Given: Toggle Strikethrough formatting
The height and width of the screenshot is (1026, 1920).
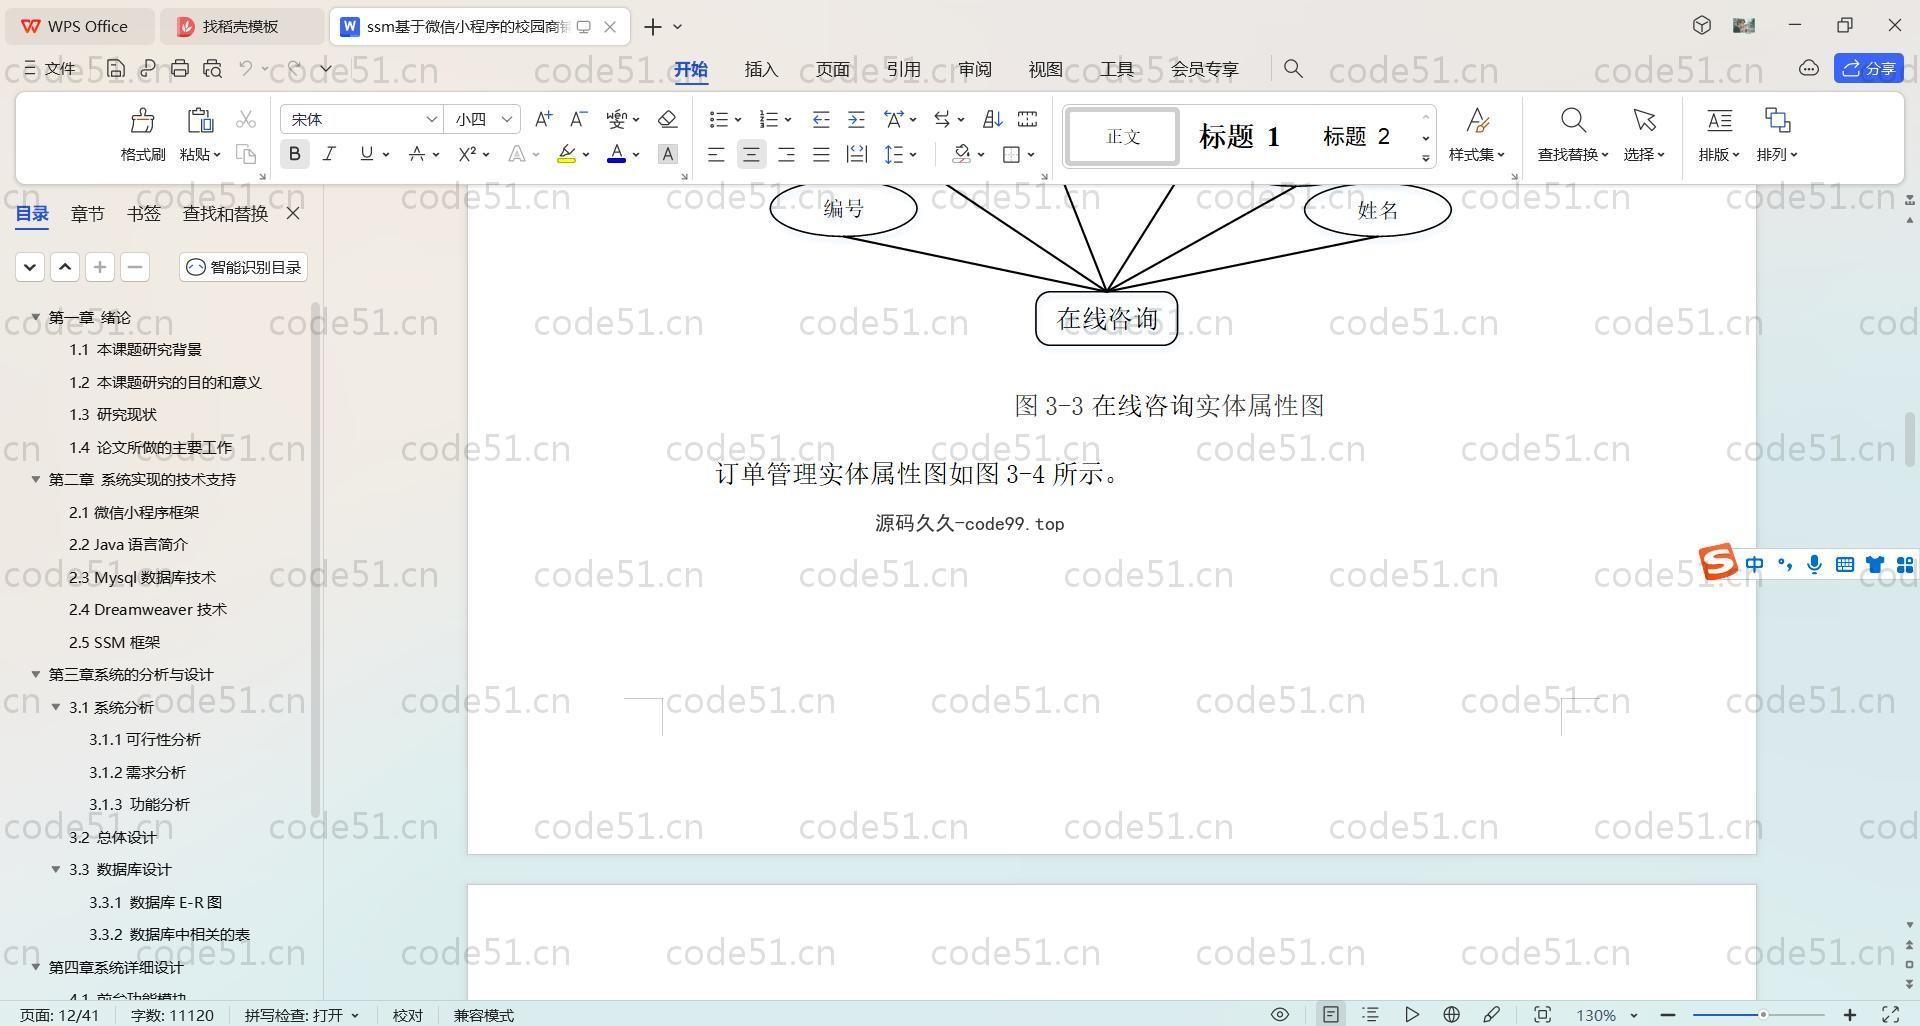Looking at the screenshot, I should [x=417, y=154].
